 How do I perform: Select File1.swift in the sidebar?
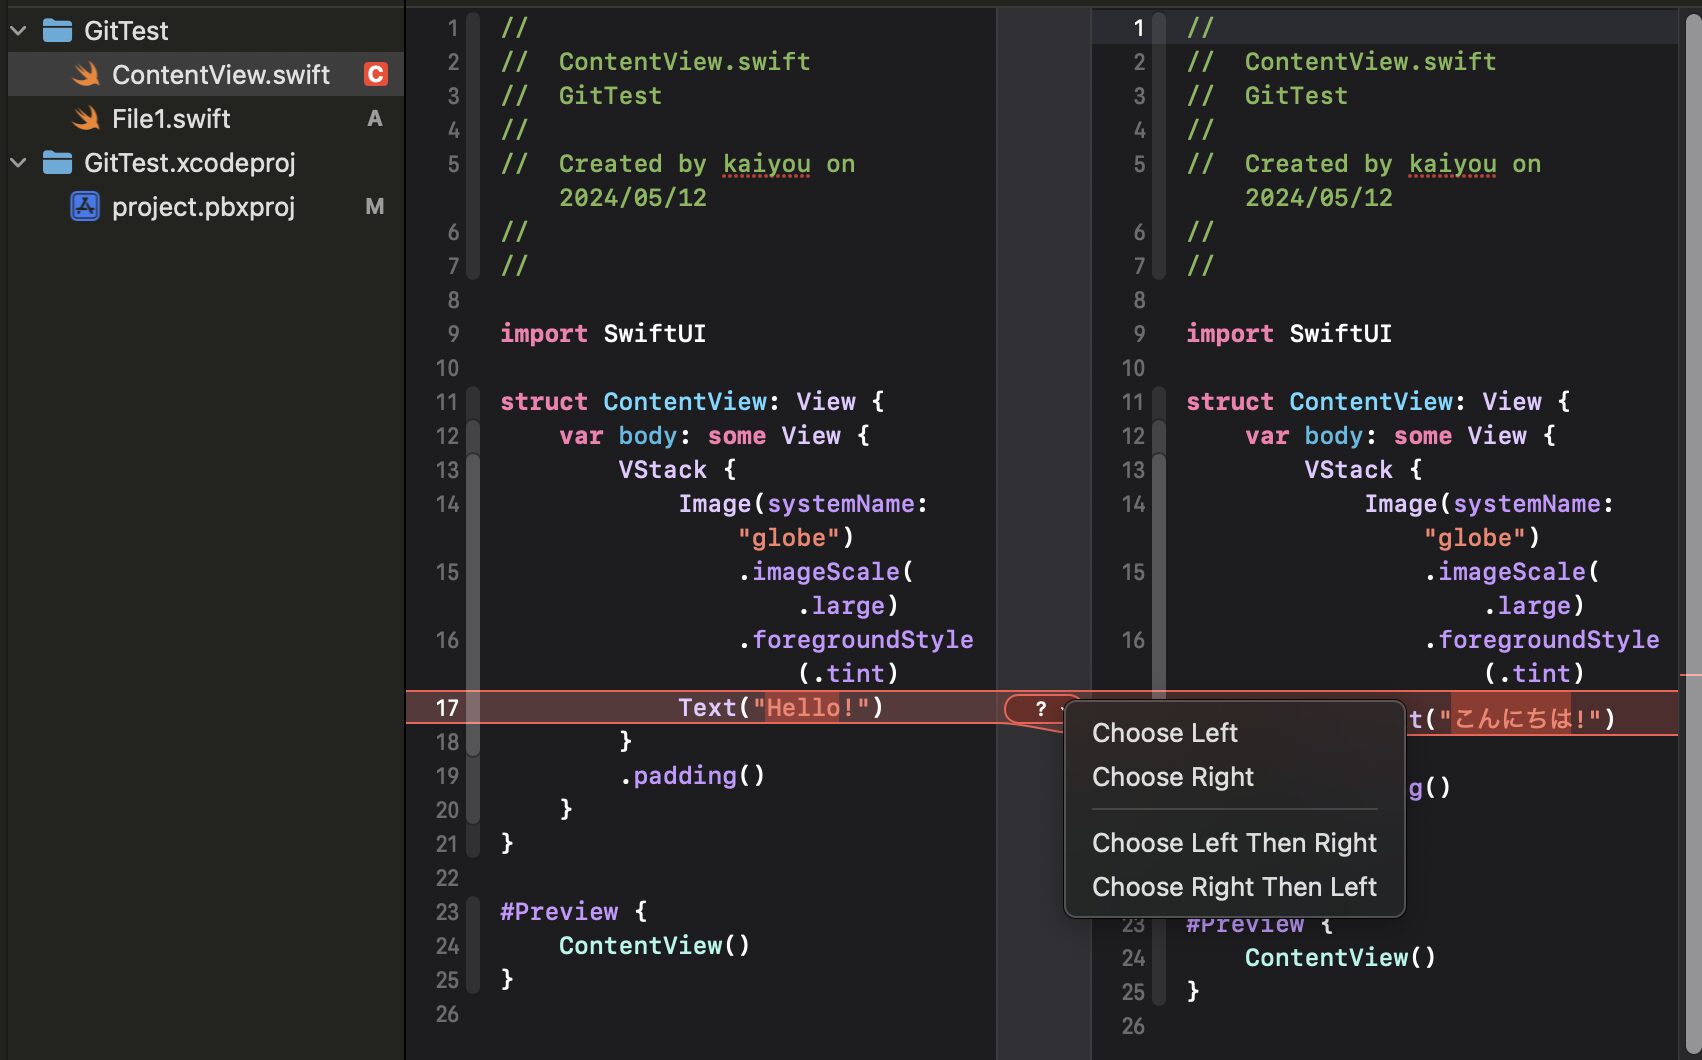171,118
